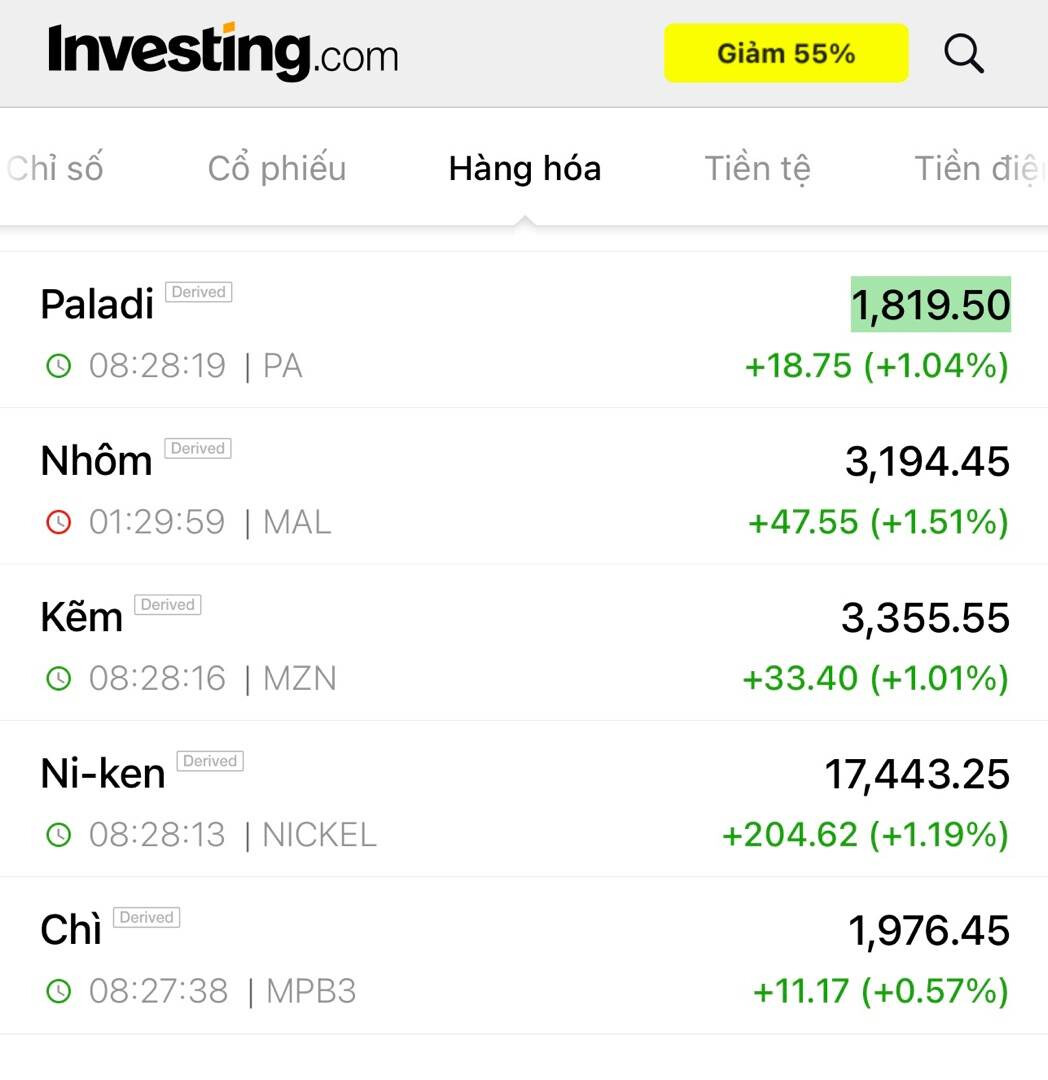Click the Chì price 1,976.45
Screen dimensions: 1048x1080
929,931
